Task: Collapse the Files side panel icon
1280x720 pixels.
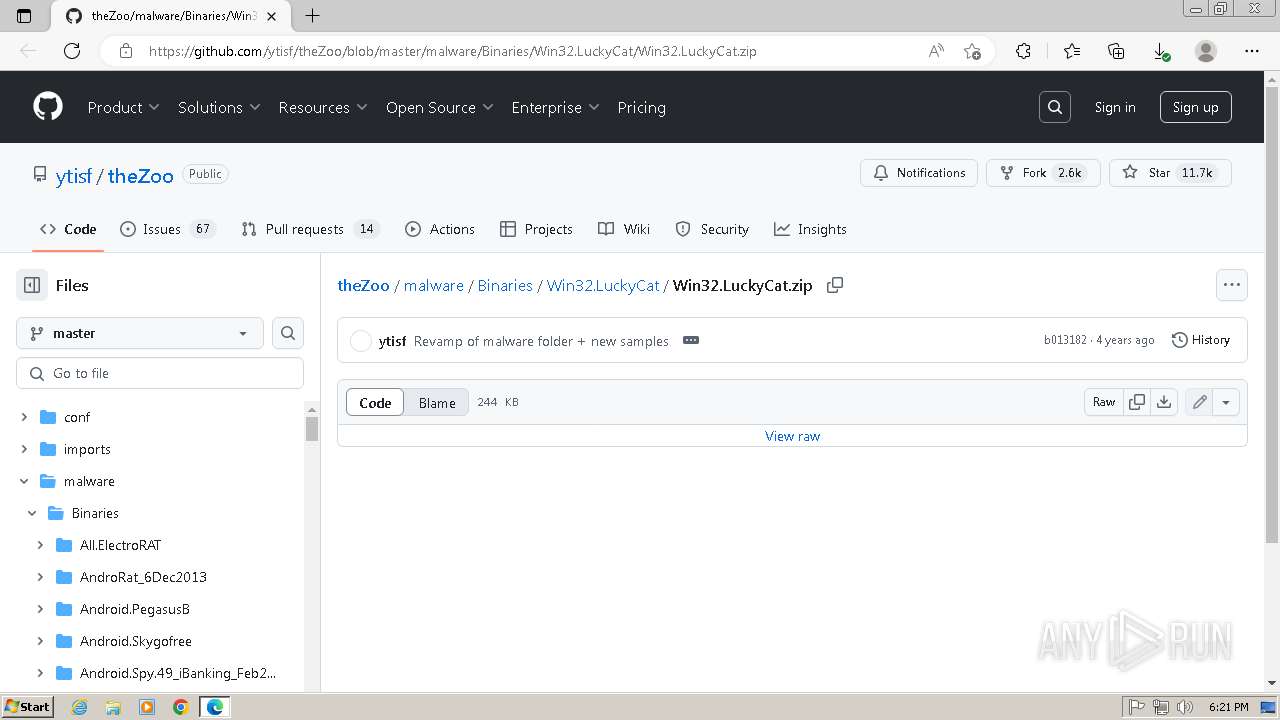Action: click(32, 285)
